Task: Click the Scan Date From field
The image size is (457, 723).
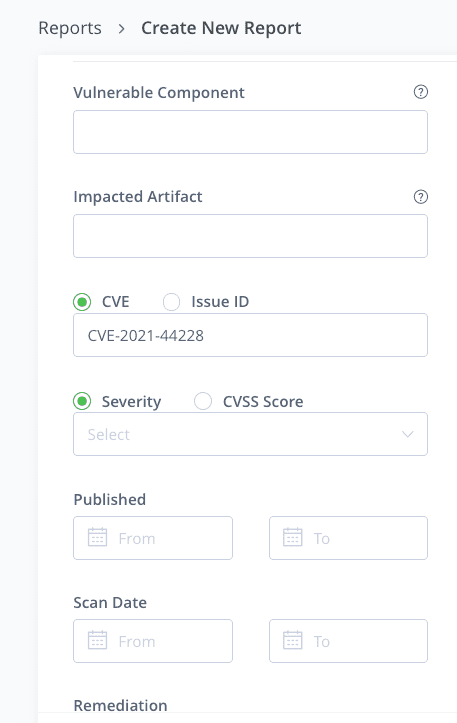Action: click(x=153, y=641)
